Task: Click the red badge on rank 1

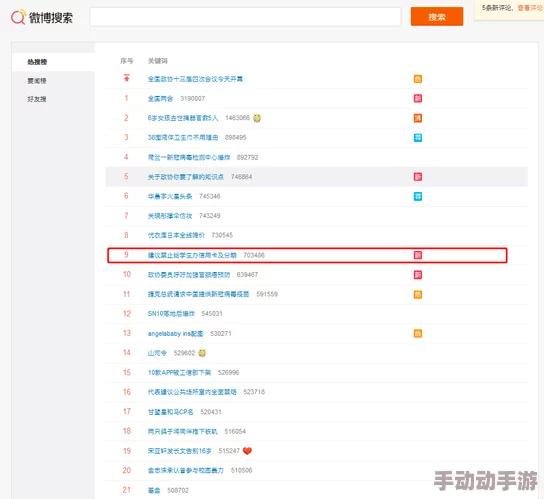Action: 418,99
